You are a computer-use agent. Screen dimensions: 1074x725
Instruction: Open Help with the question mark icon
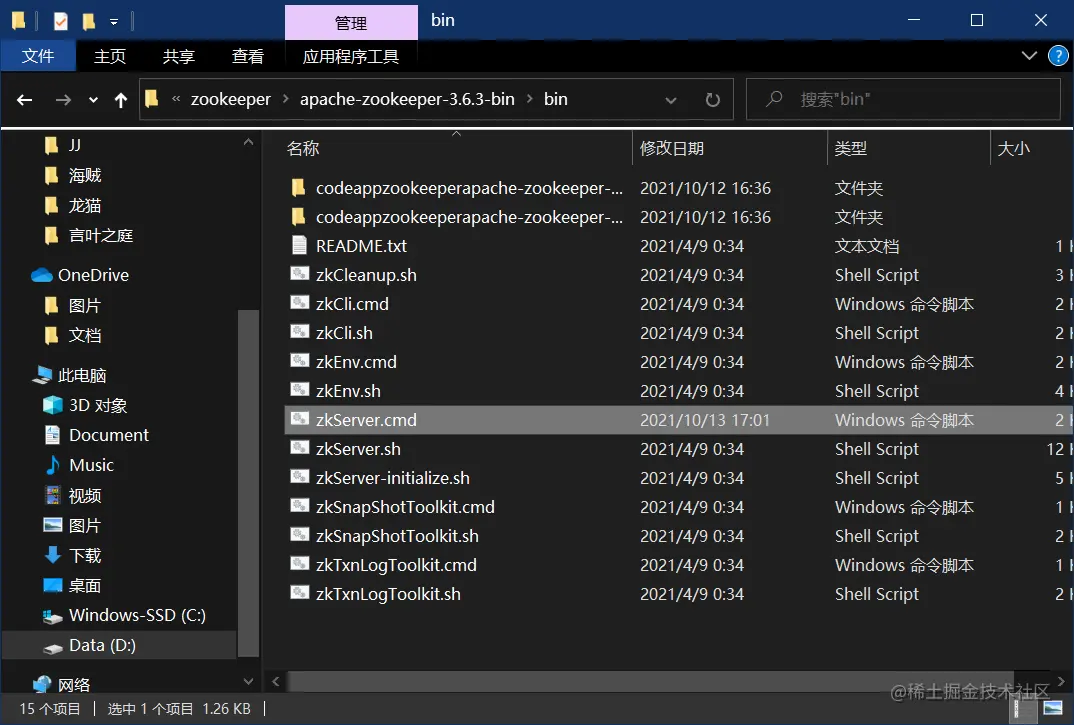tap(1058, 56)
